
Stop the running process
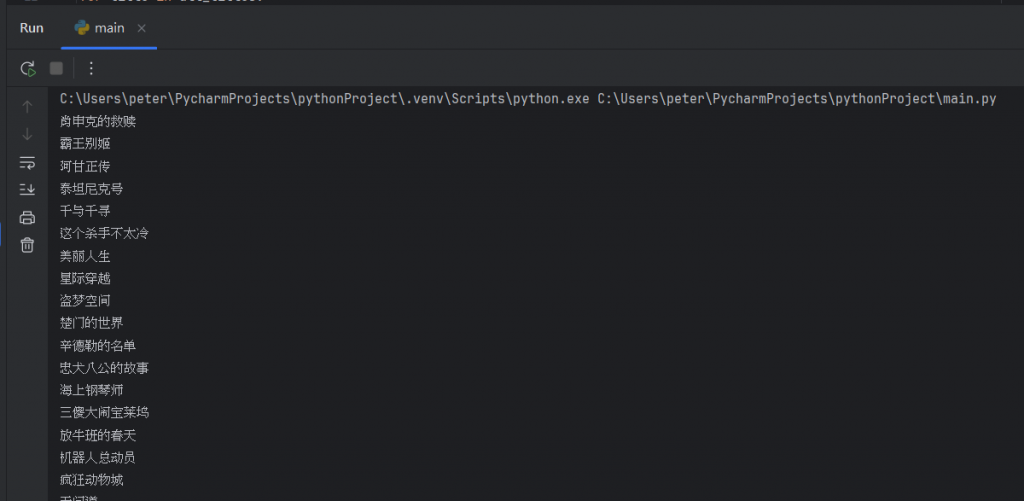point(56,68)
